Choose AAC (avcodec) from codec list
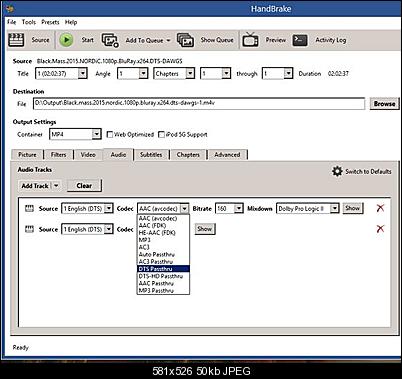The height and width of the screenshot is (379, 402). pyautogui.click(x=163, y=218)
